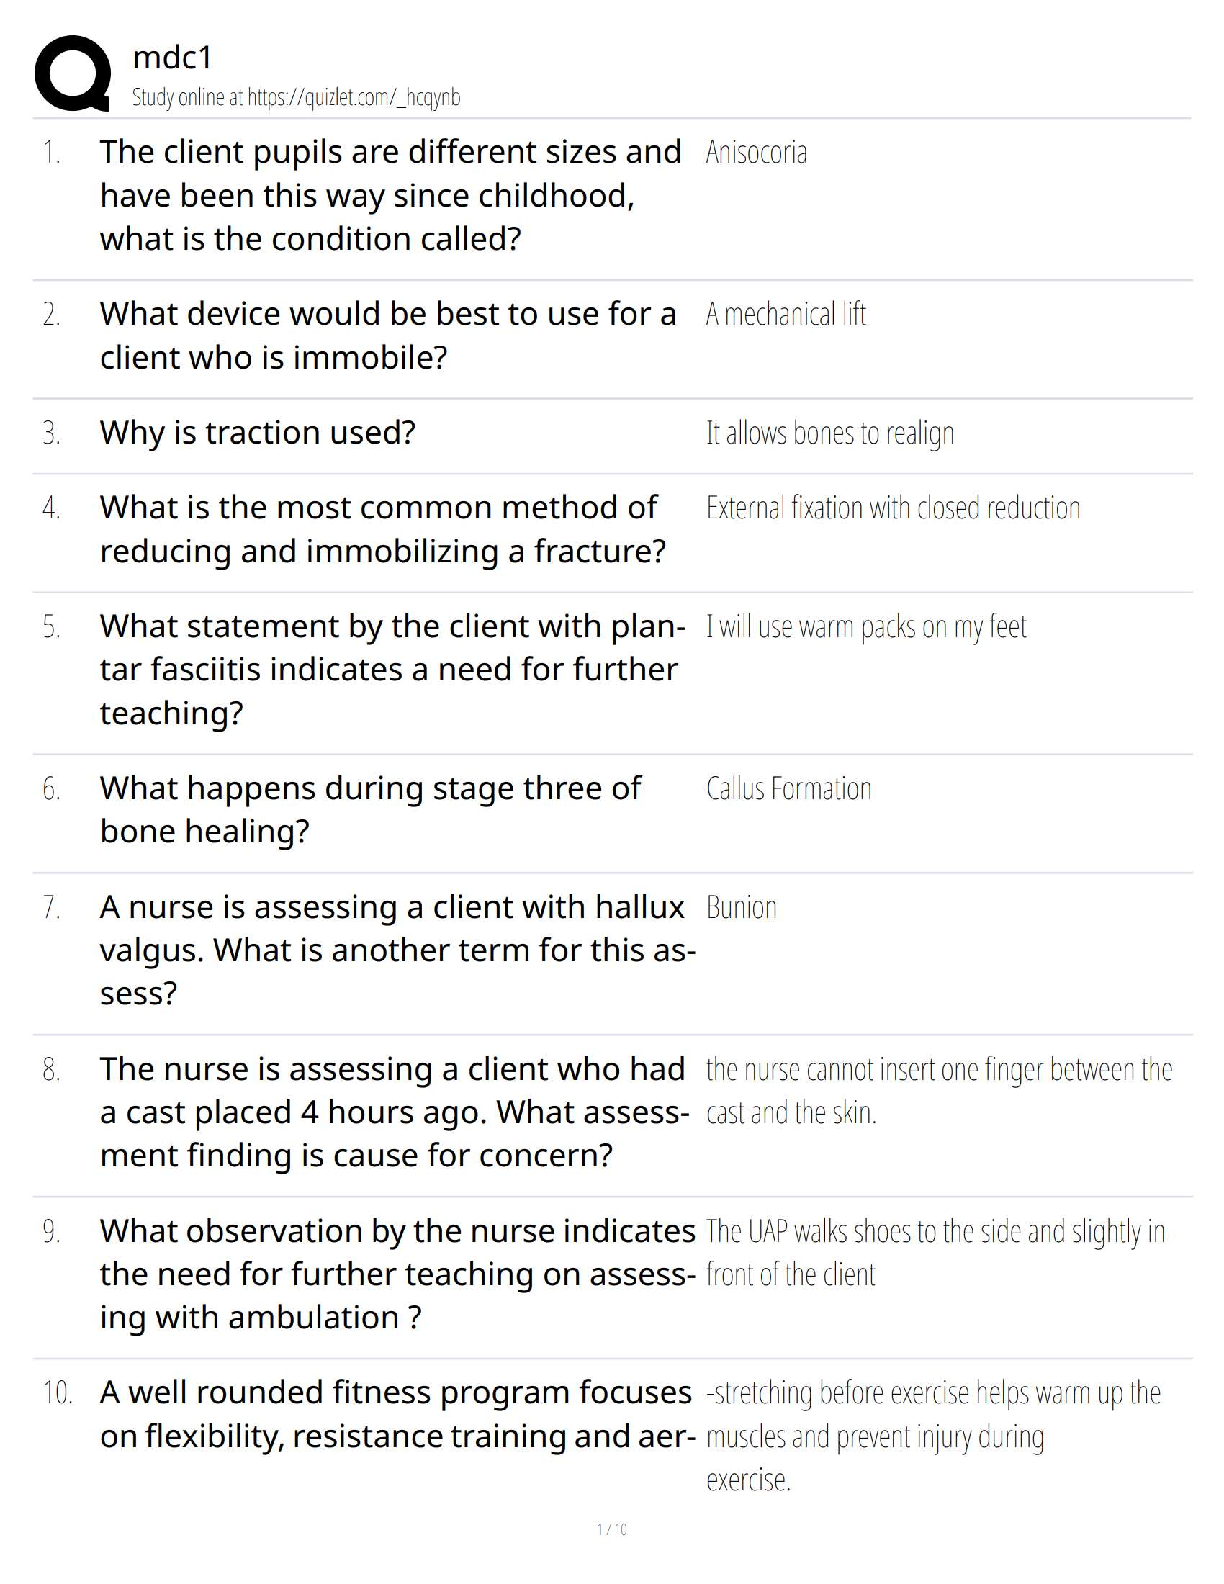Viewport: 1224px width, 1584px height.
Task: Click the answer about finger between cast and skin
Action: [938, 1091]
